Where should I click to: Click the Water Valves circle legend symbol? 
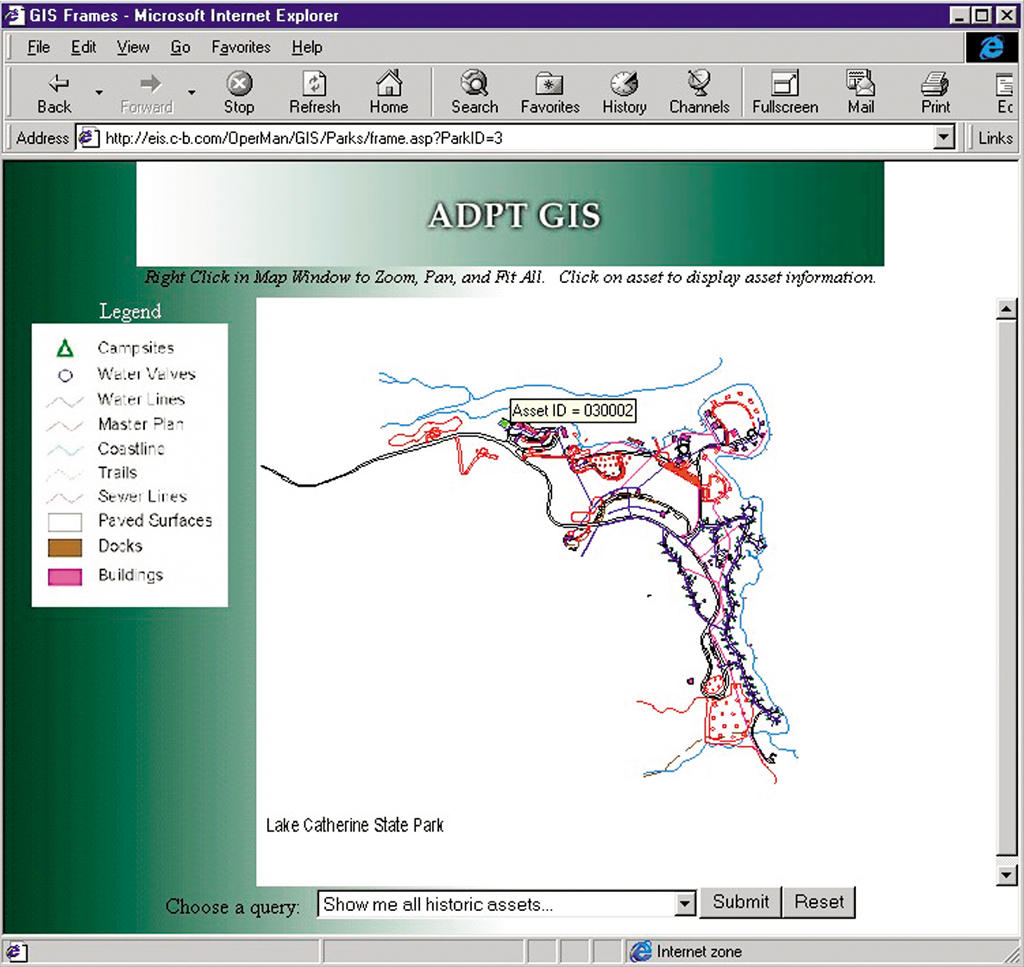click(x=65, y=375)
